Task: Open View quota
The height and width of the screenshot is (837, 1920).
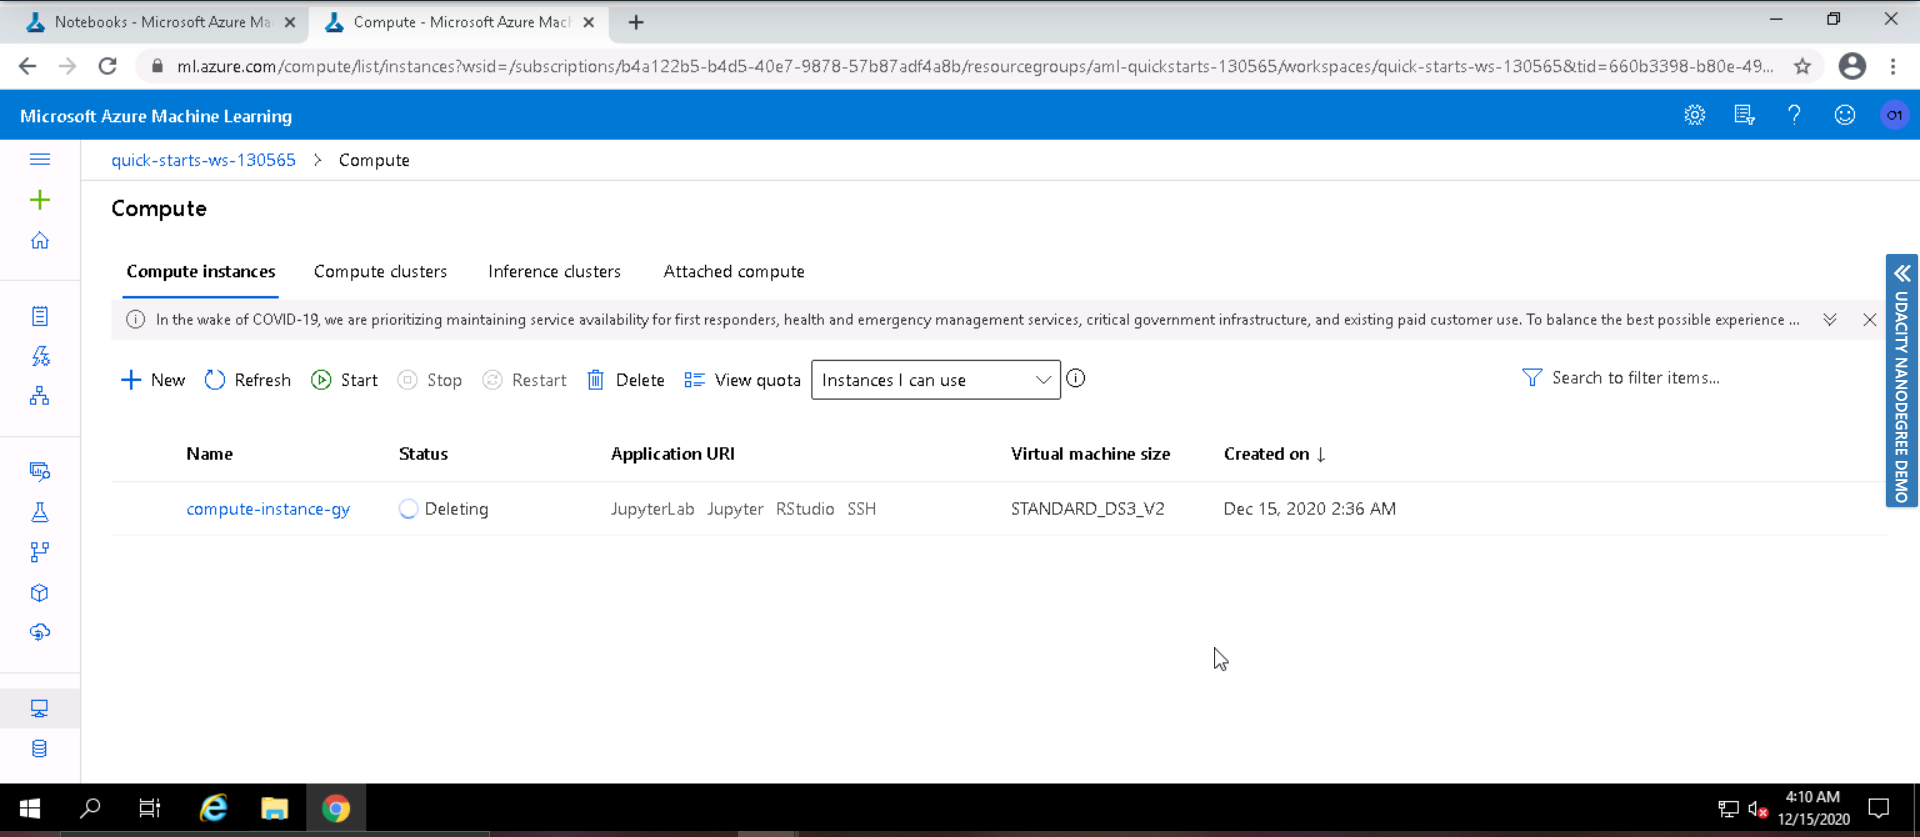Action: point(743,380)
